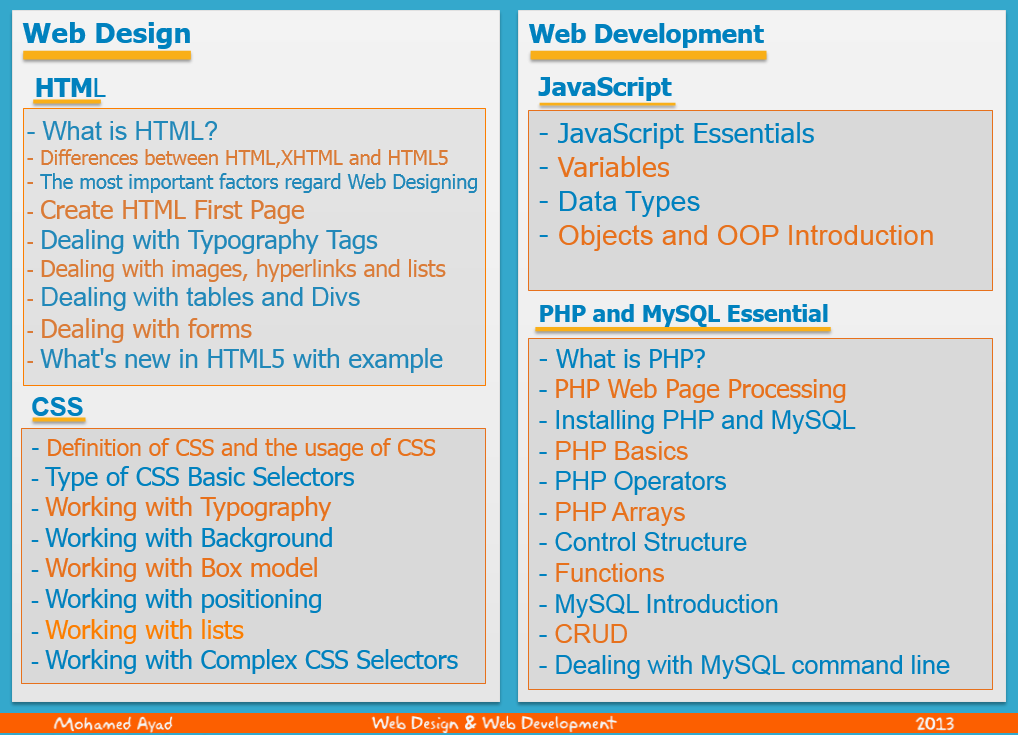Open the JavaScript section header
This screenshot has height=735, width=1018.
pyautogui.click(x=605, y=87)
